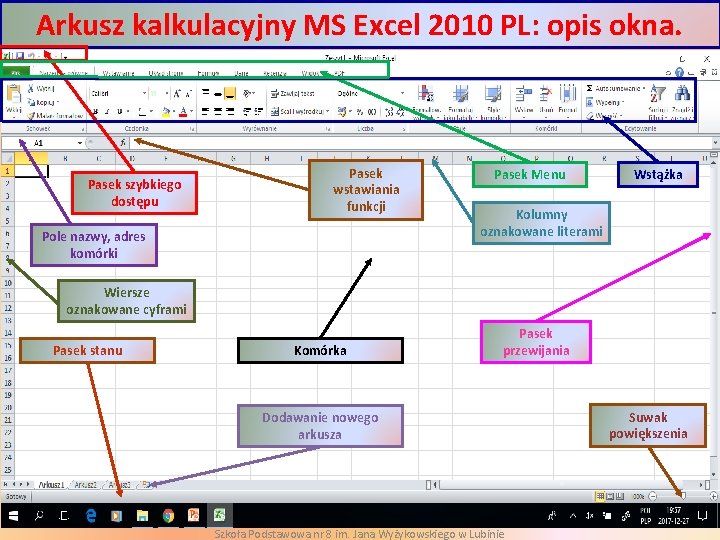Open the green Plik (File) tab
This screenshot has height=540, width=720.
coord(17,73)
